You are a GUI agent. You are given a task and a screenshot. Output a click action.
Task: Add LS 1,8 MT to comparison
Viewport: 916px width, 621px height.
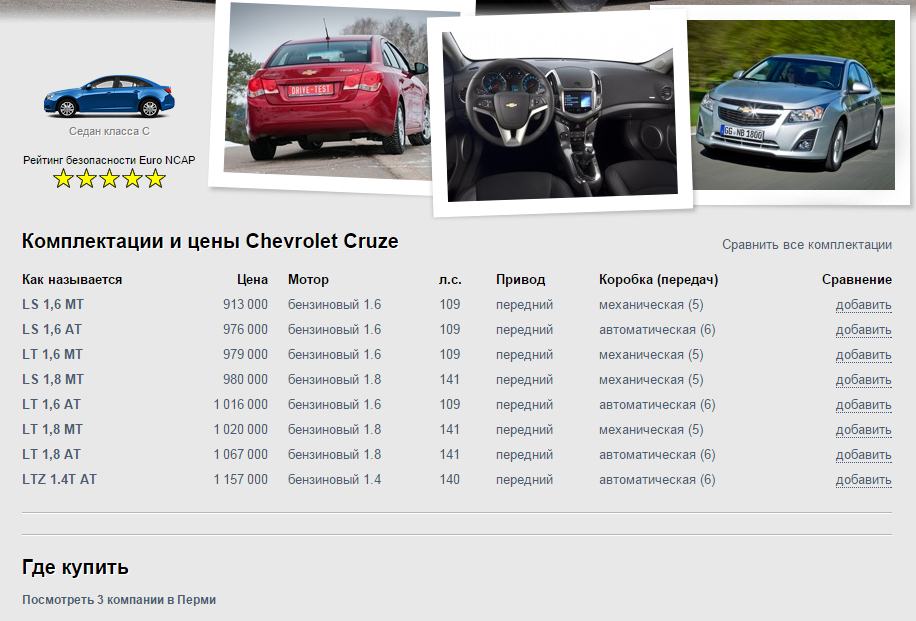pos(863,380)
